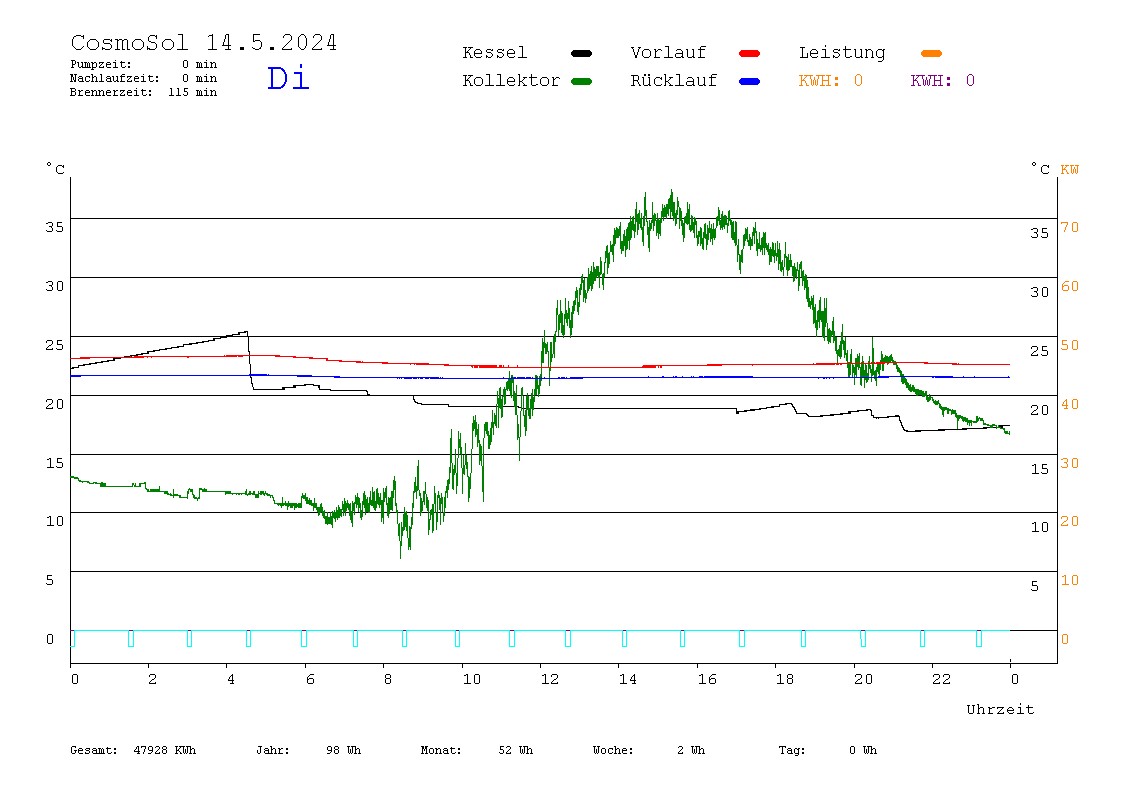Click the 'Jahr:' label
Viewport: 1148px width, 812px height.
point(273,750)
